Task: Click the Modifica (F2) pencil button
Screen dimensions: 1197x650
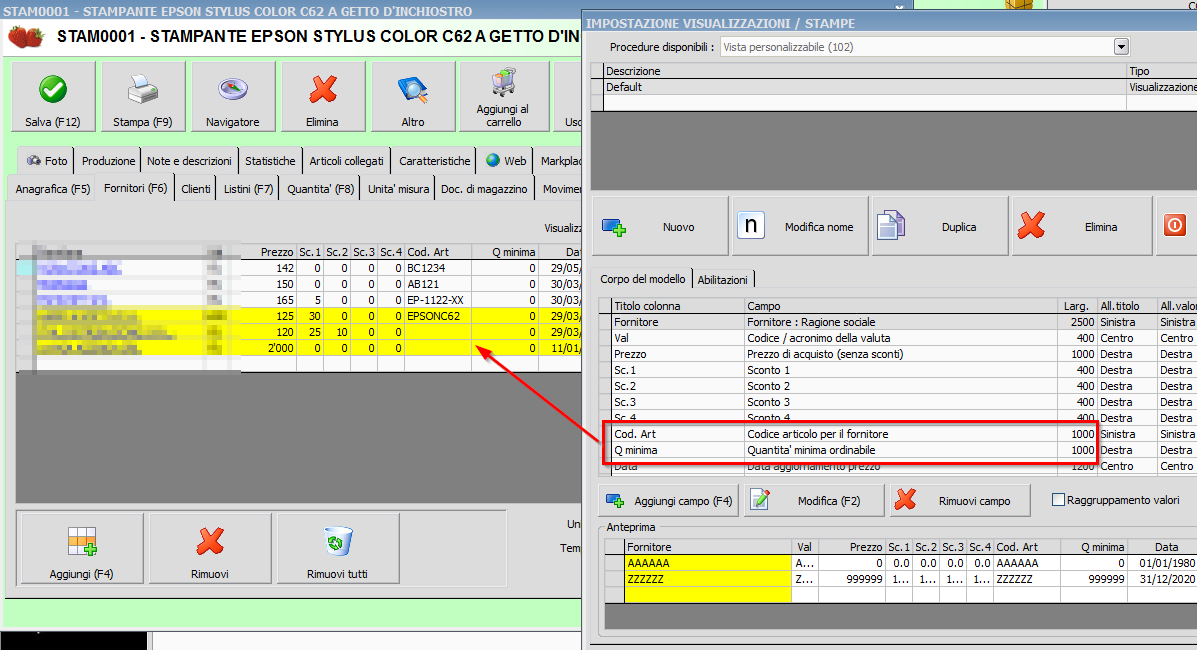Action: pyautogui.click(x=814, y=500)
